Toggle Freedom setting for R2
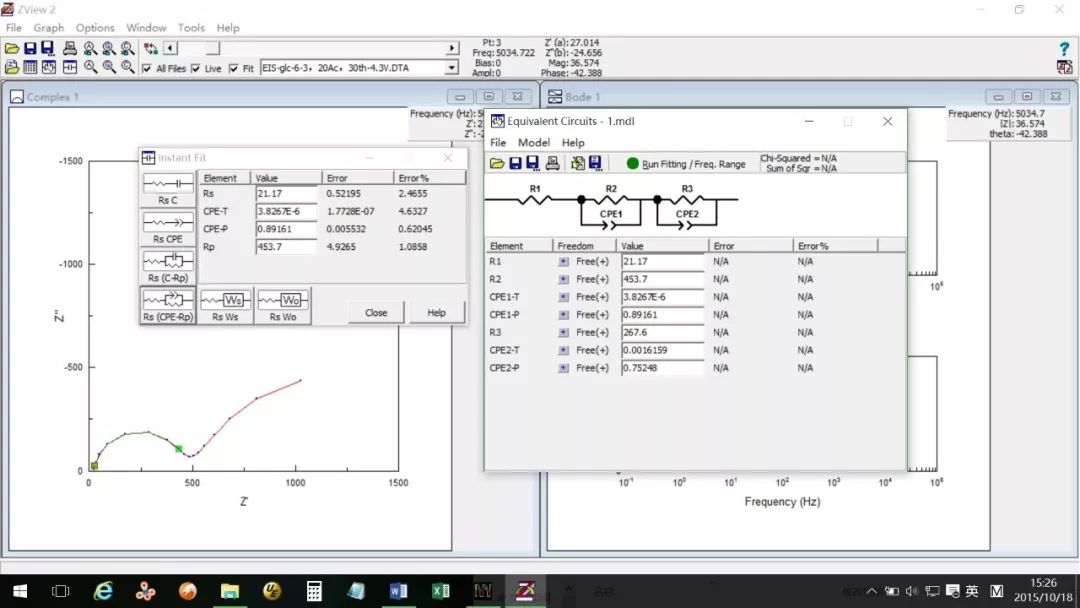Image resolution: width=1080 pixels, height=608 pixels. [x=563, y=280]
